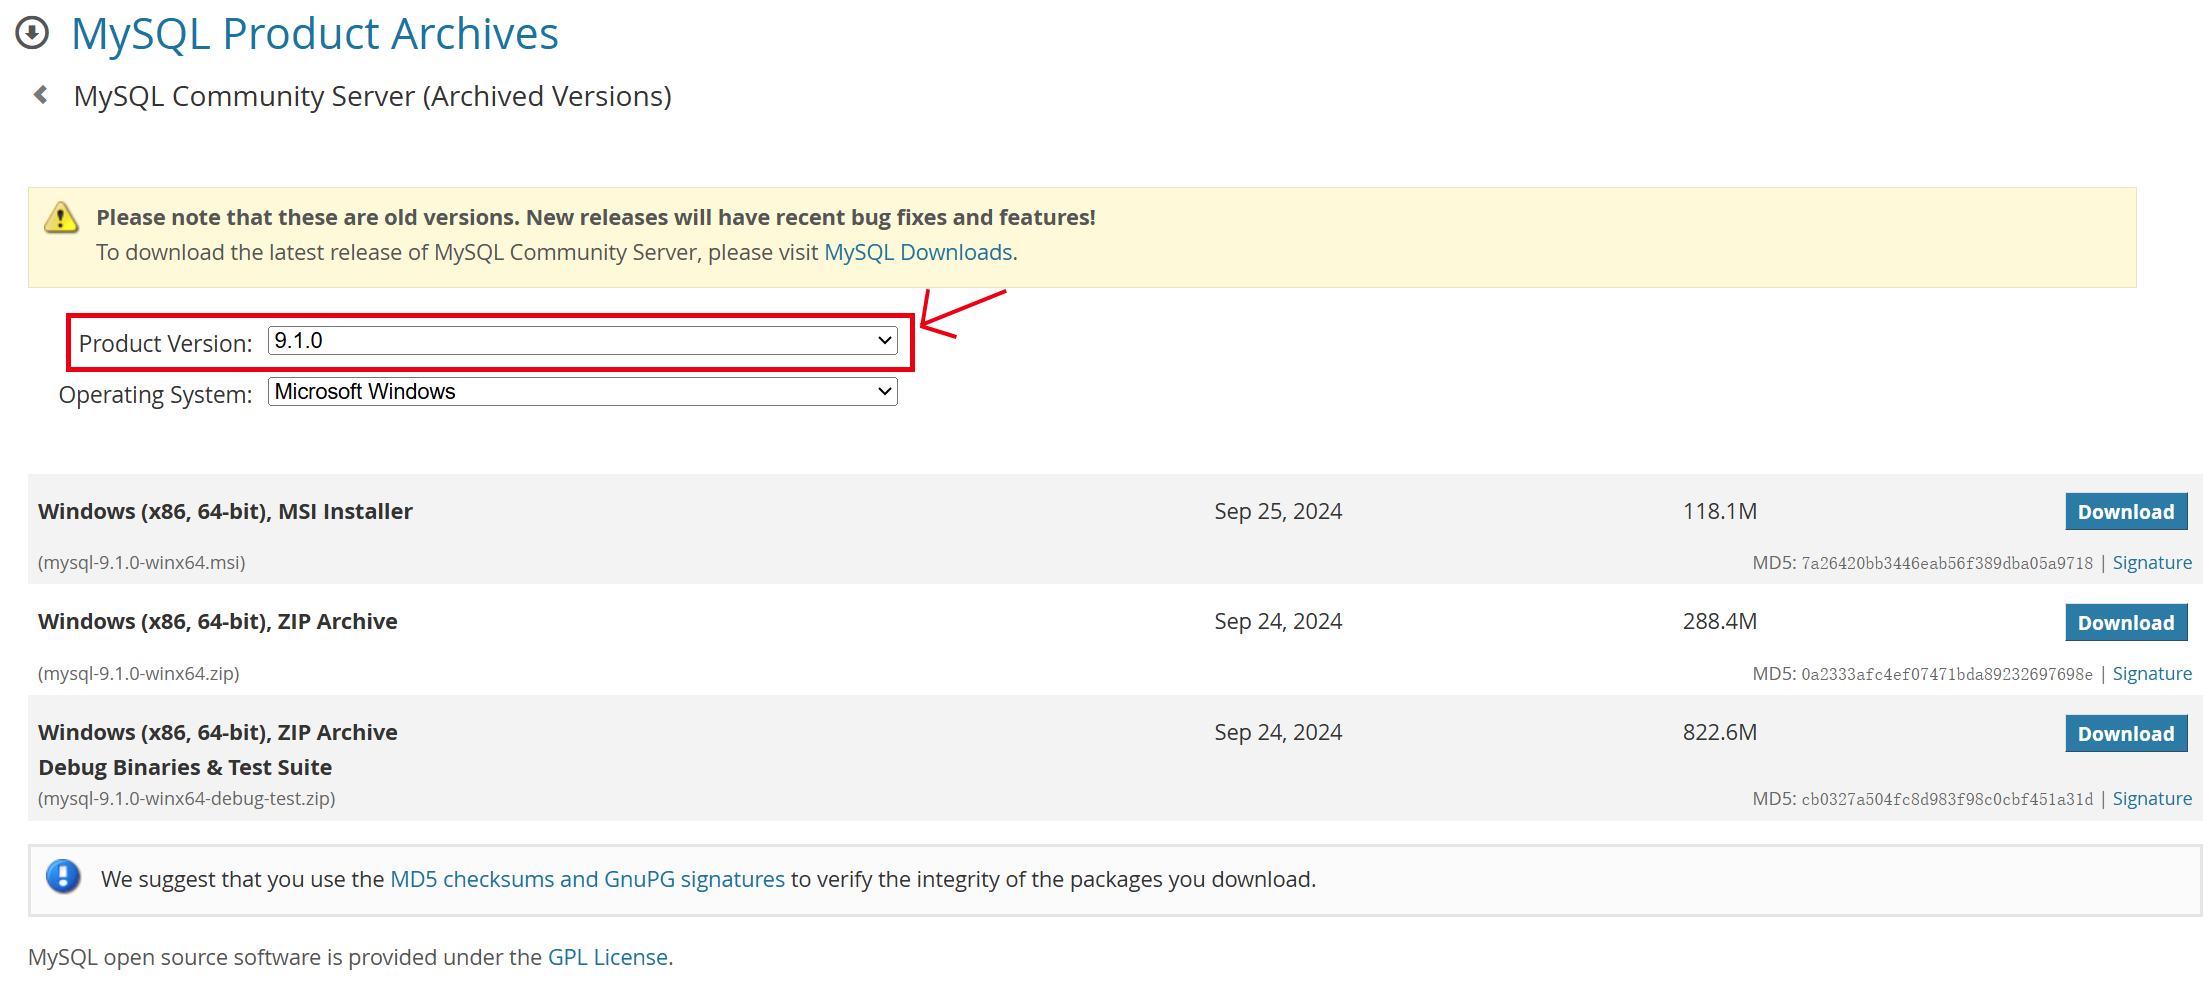Open MD5 checksums and GnuPG signatures link

point(587,879)
